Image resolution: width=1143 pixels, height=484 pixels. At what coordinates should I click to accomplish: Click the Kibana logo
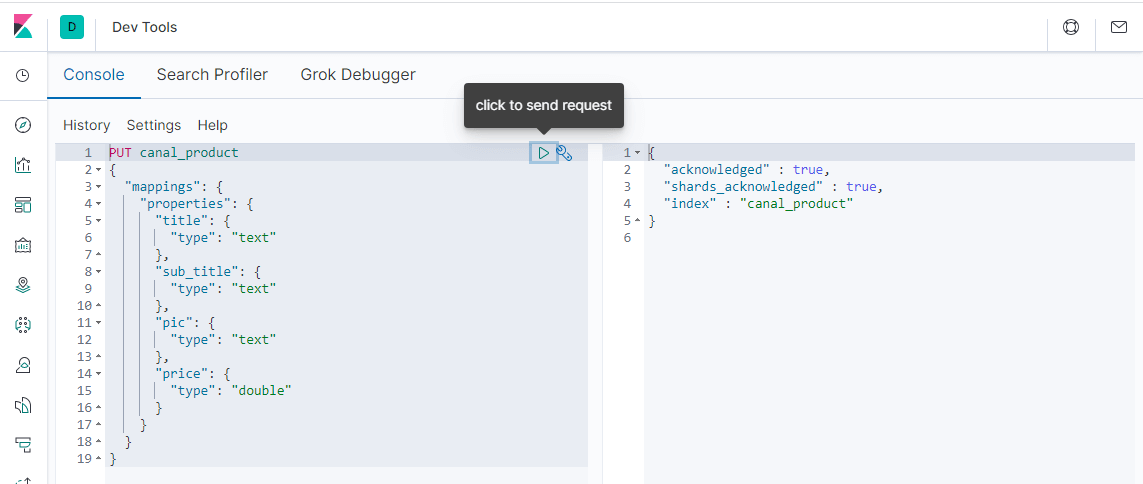pos(23,27)
